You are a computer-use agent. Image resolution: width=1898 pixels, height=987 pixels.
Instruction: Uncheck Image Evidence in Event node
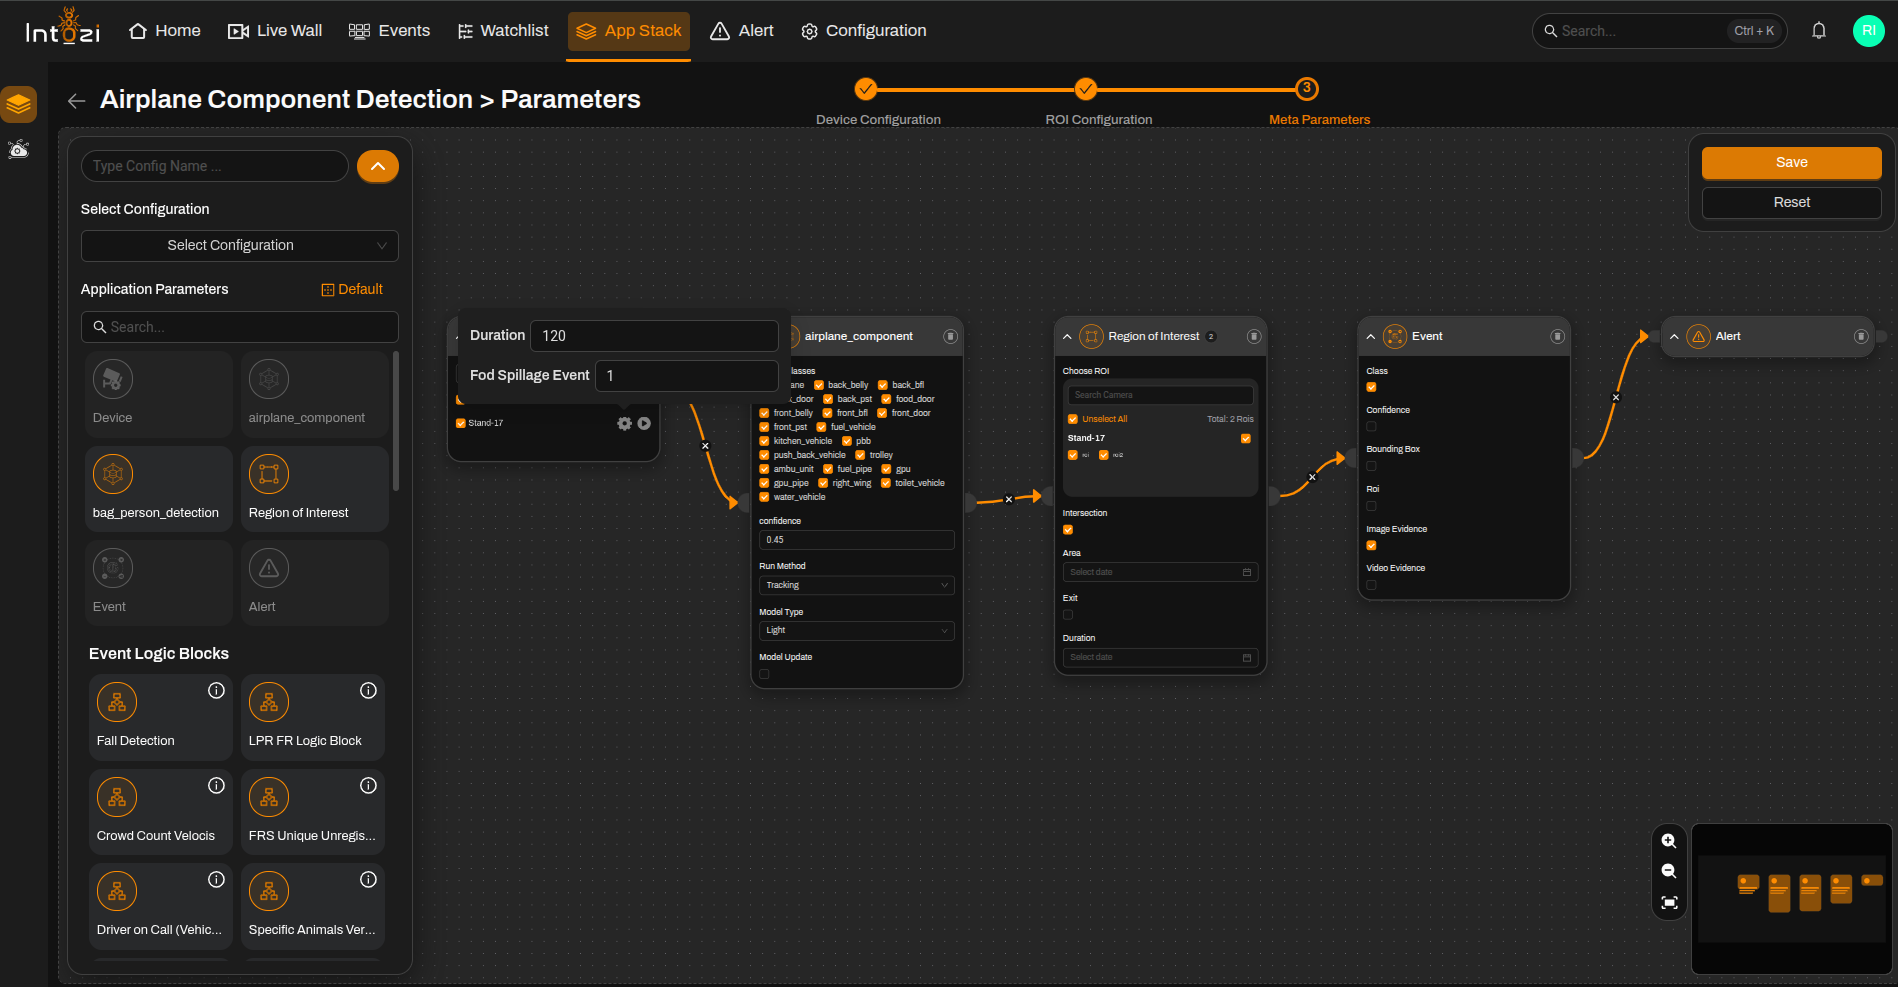pyautogui.click(x=1371, y=546)
